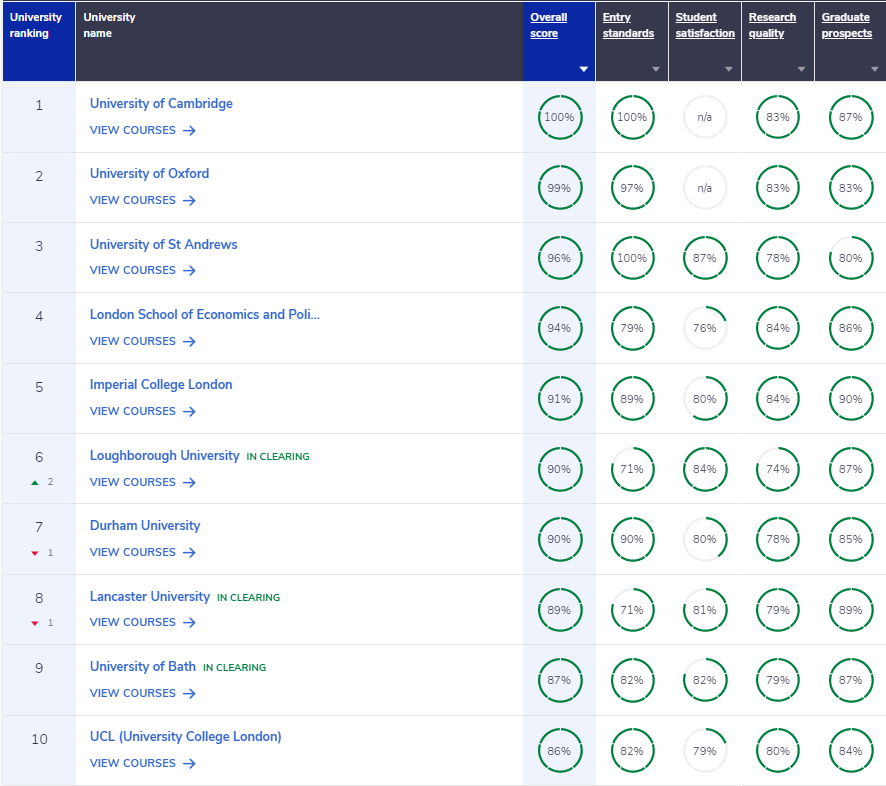
Task: Click Cambridge's n/a student satisfaction circle
Action: (x=705, y=117)
